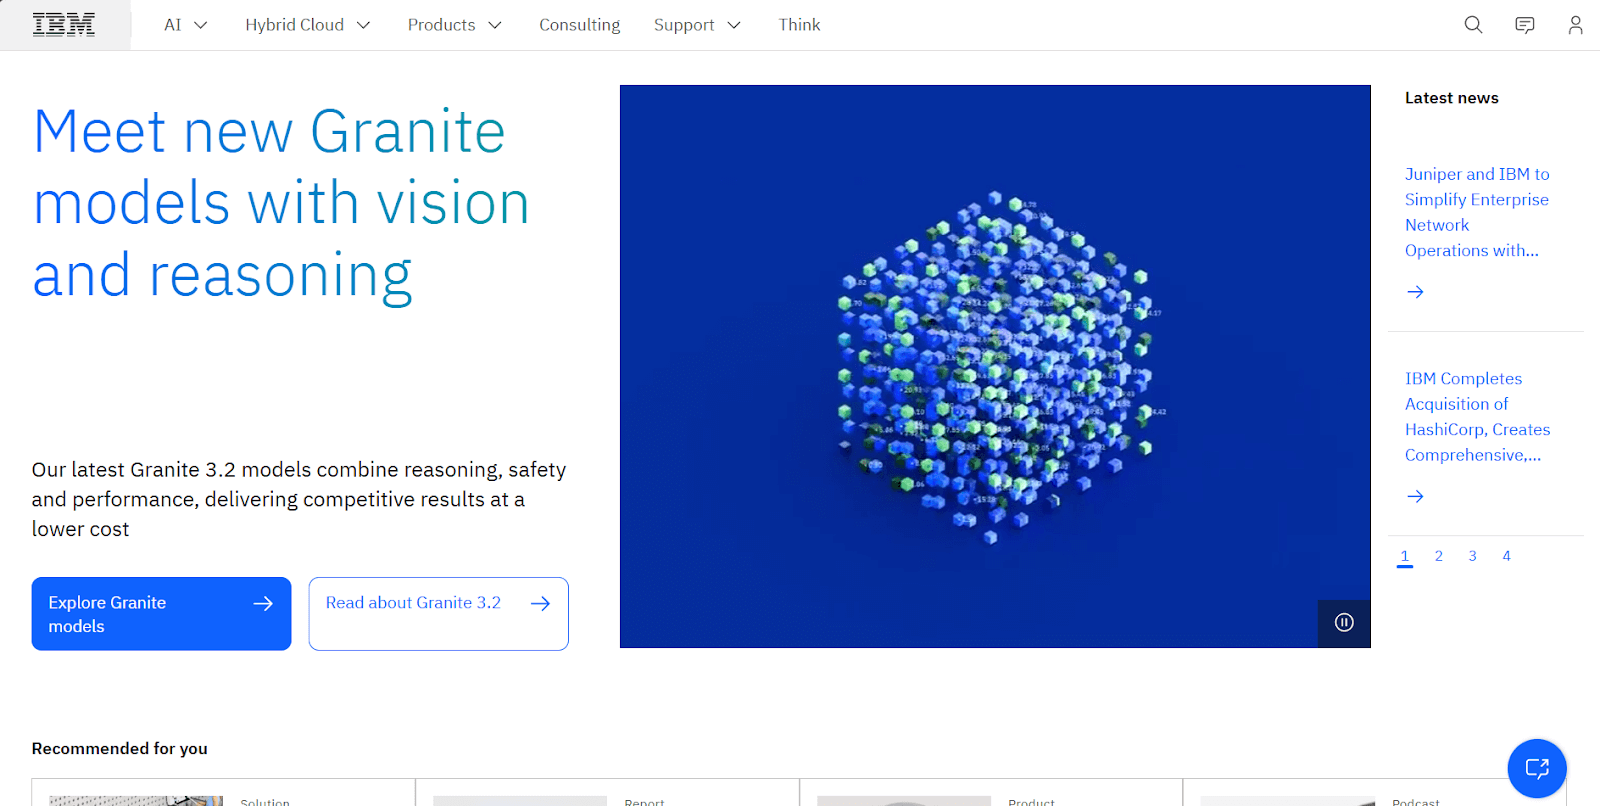1600x806 pixels.
Task: Open the chat icon in top bar
Action: (x=1524, y=25)
